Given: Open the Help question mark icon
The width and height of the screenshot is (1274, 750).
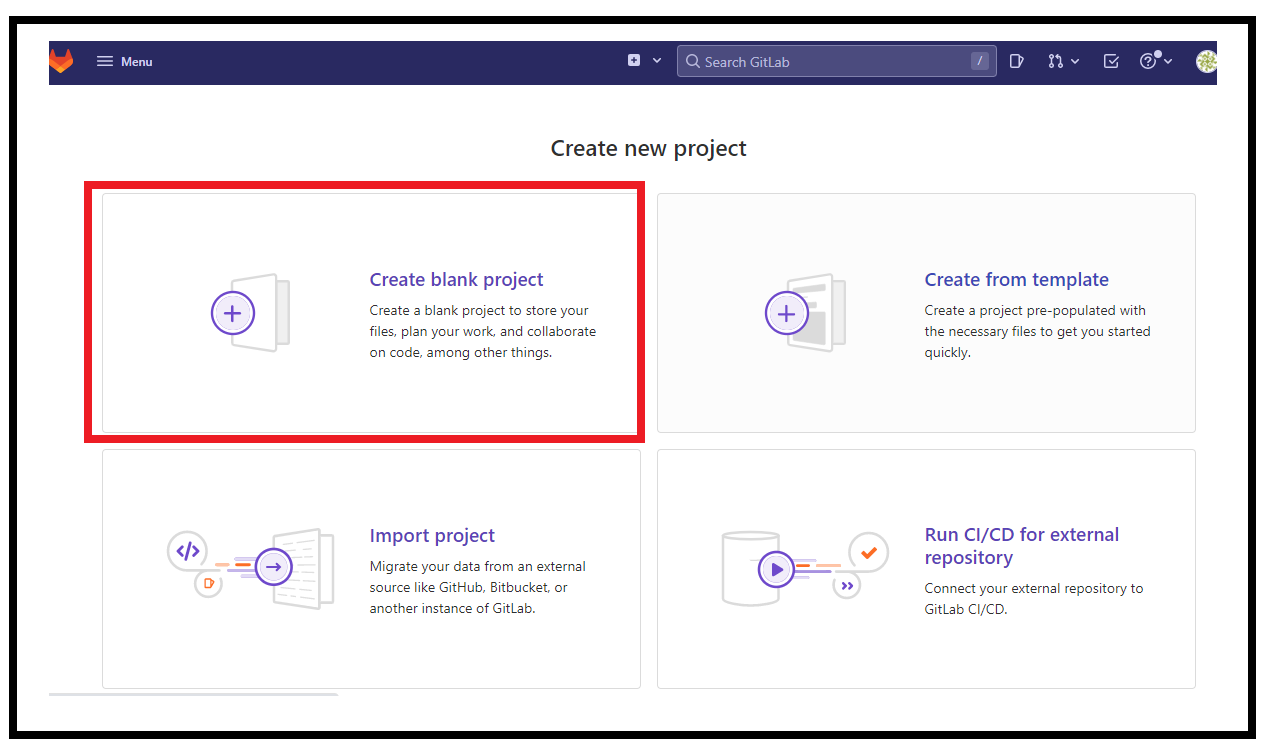Looking at the screenshot, I should pos(1147,61).
